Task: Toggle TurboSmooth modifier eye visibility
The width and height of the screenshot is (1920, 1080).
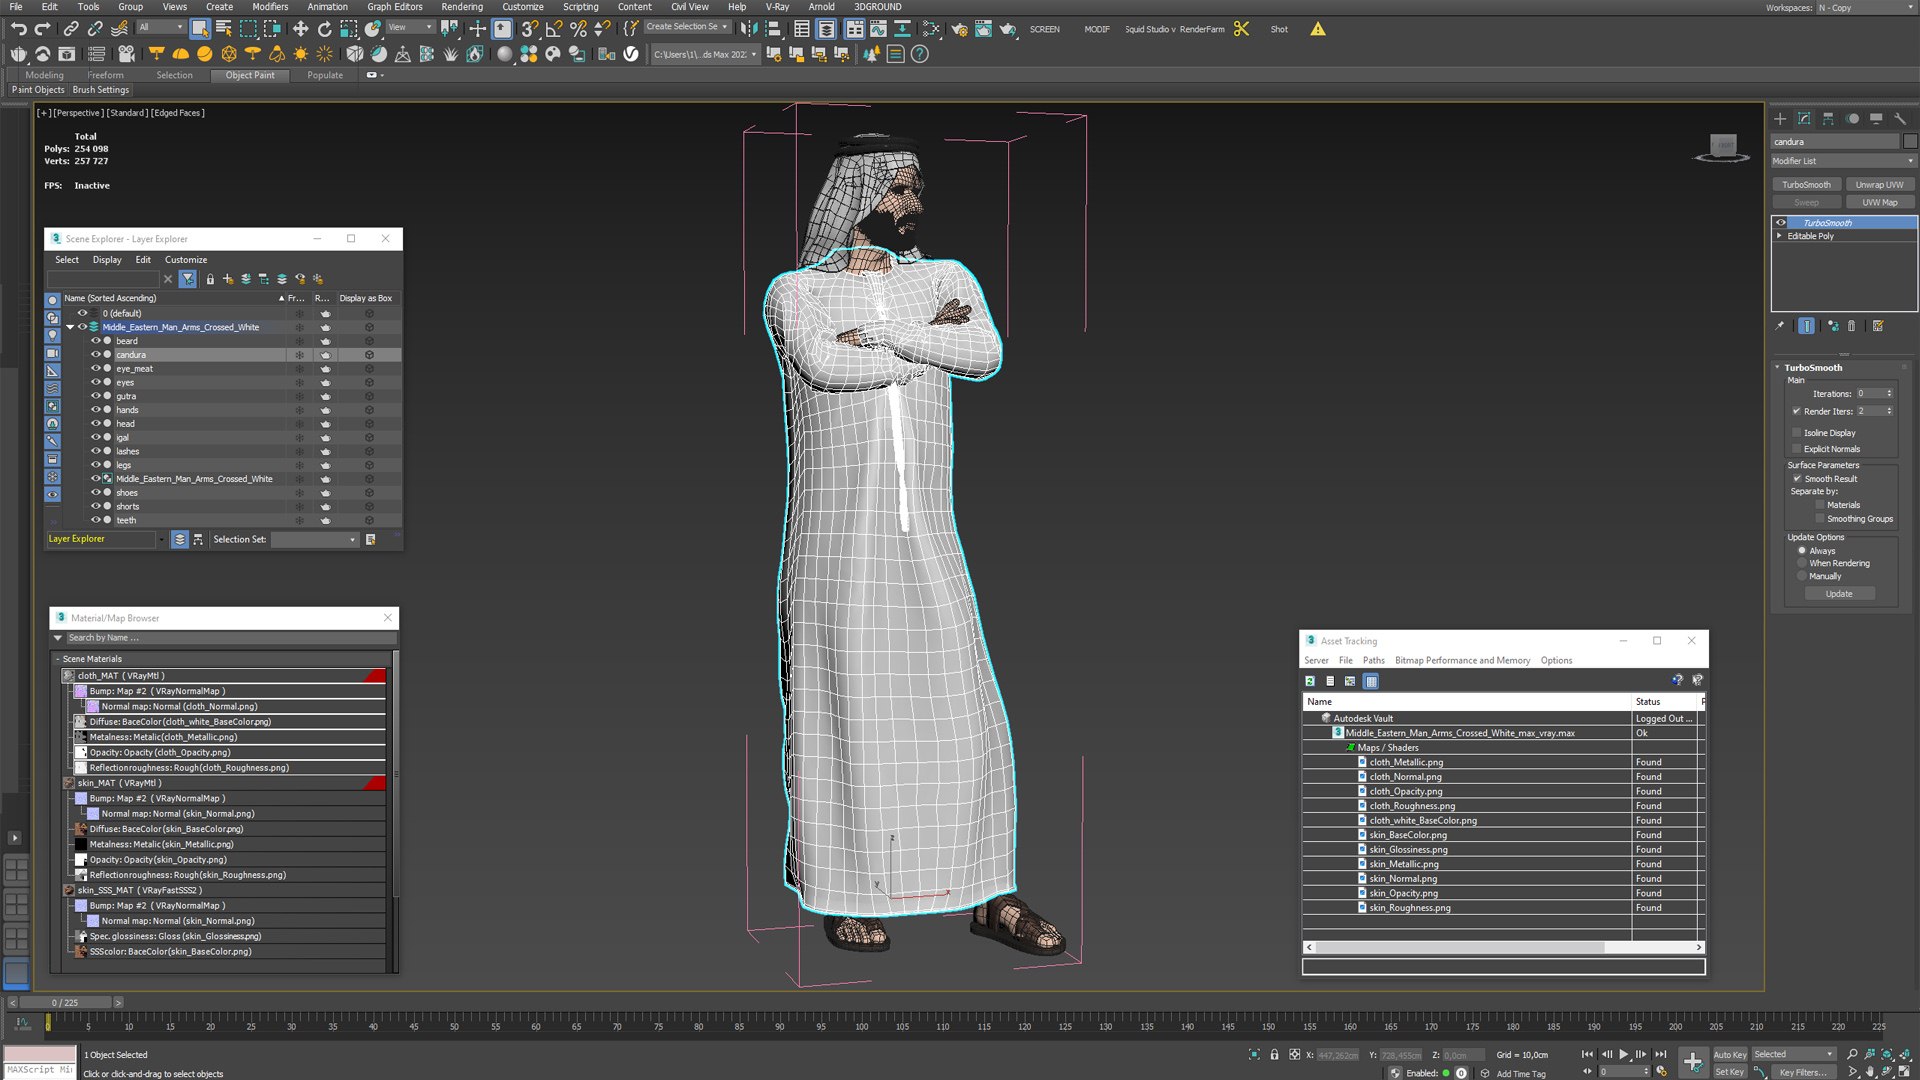Action: pyautogui.click(x=1781, y=223)
